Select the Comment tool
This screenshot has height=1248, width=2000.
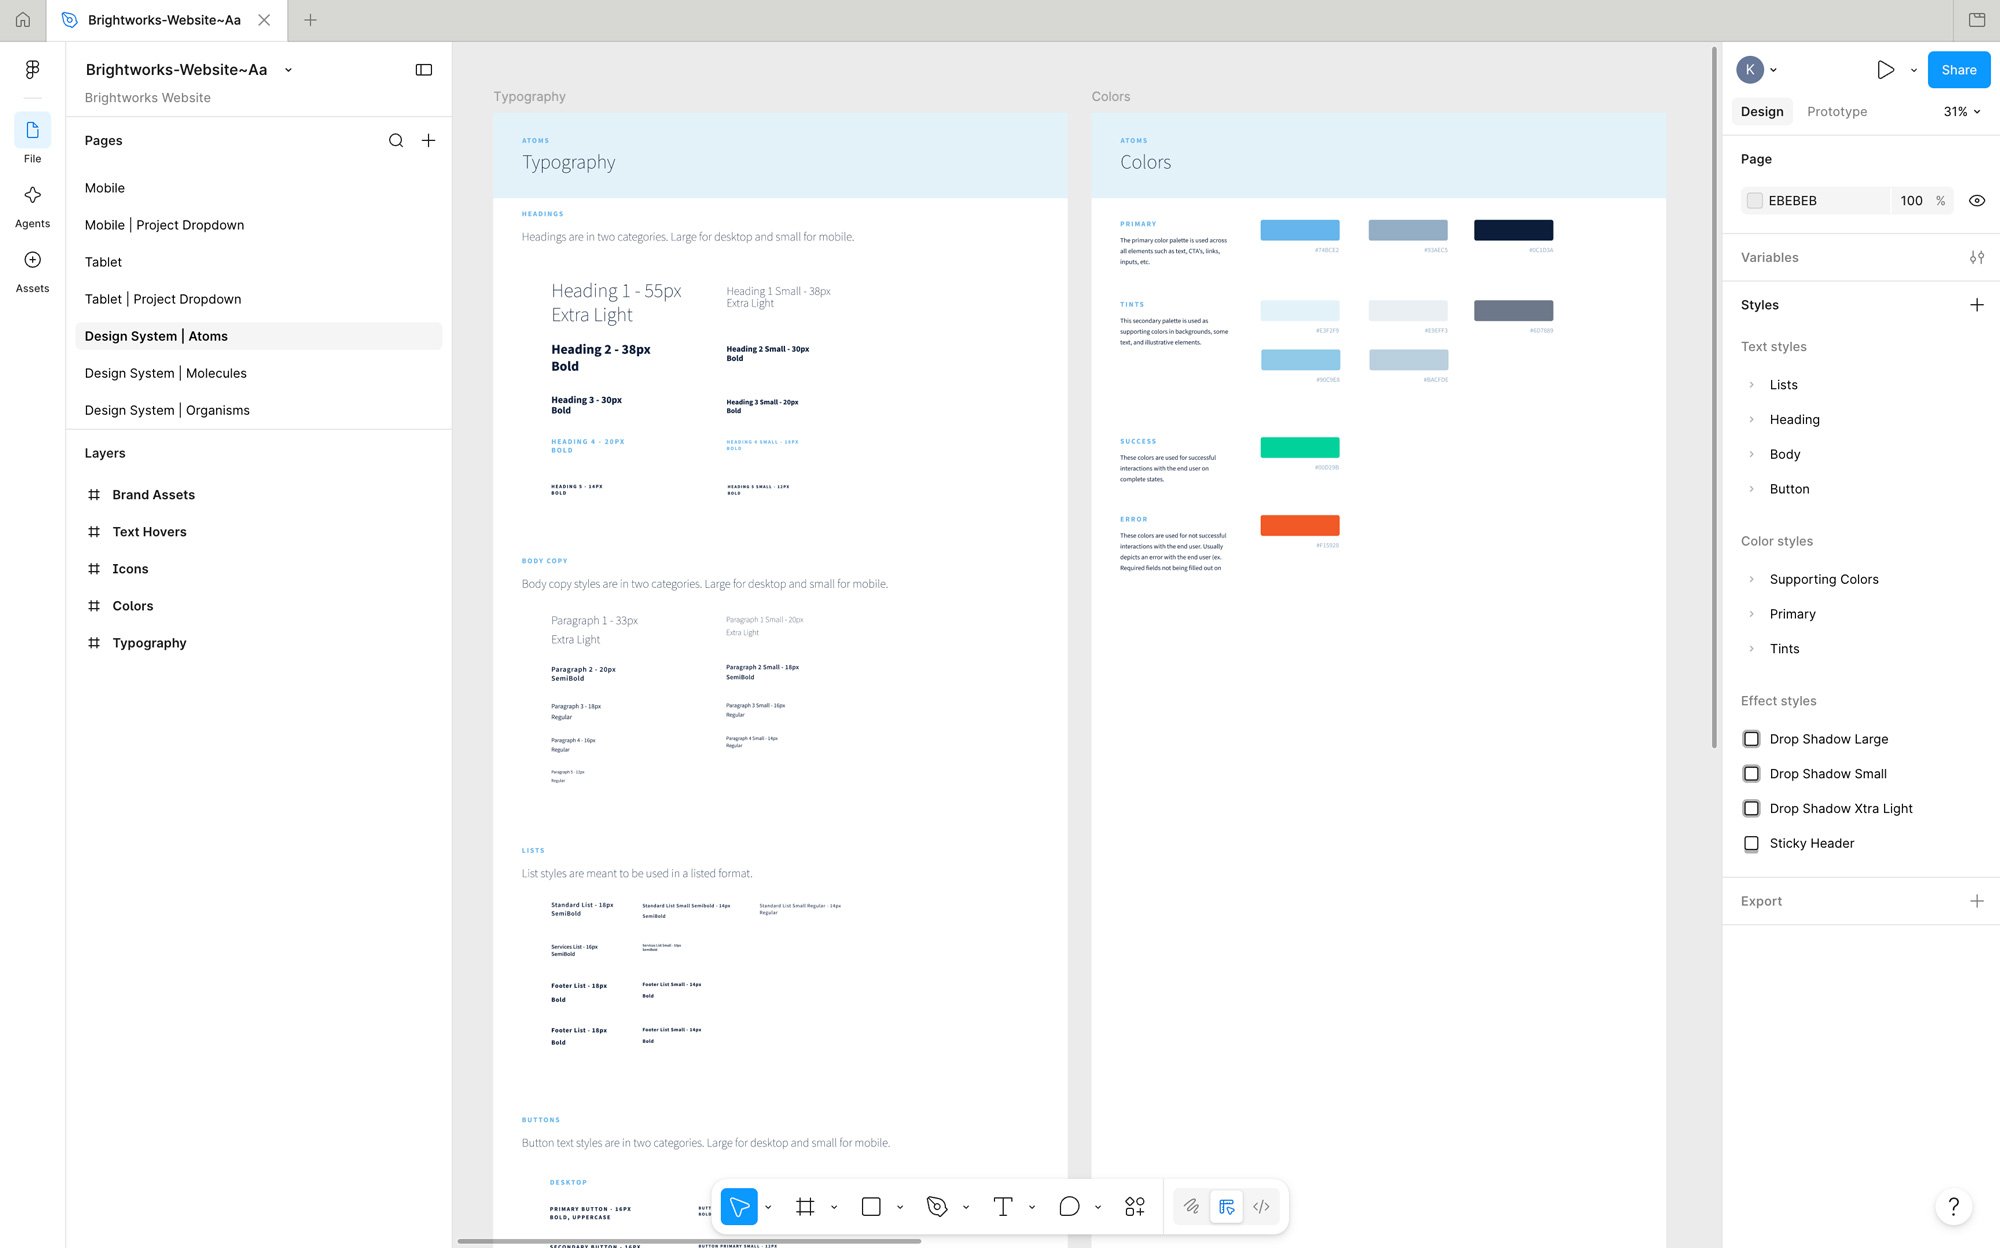coord(1069,1207)
